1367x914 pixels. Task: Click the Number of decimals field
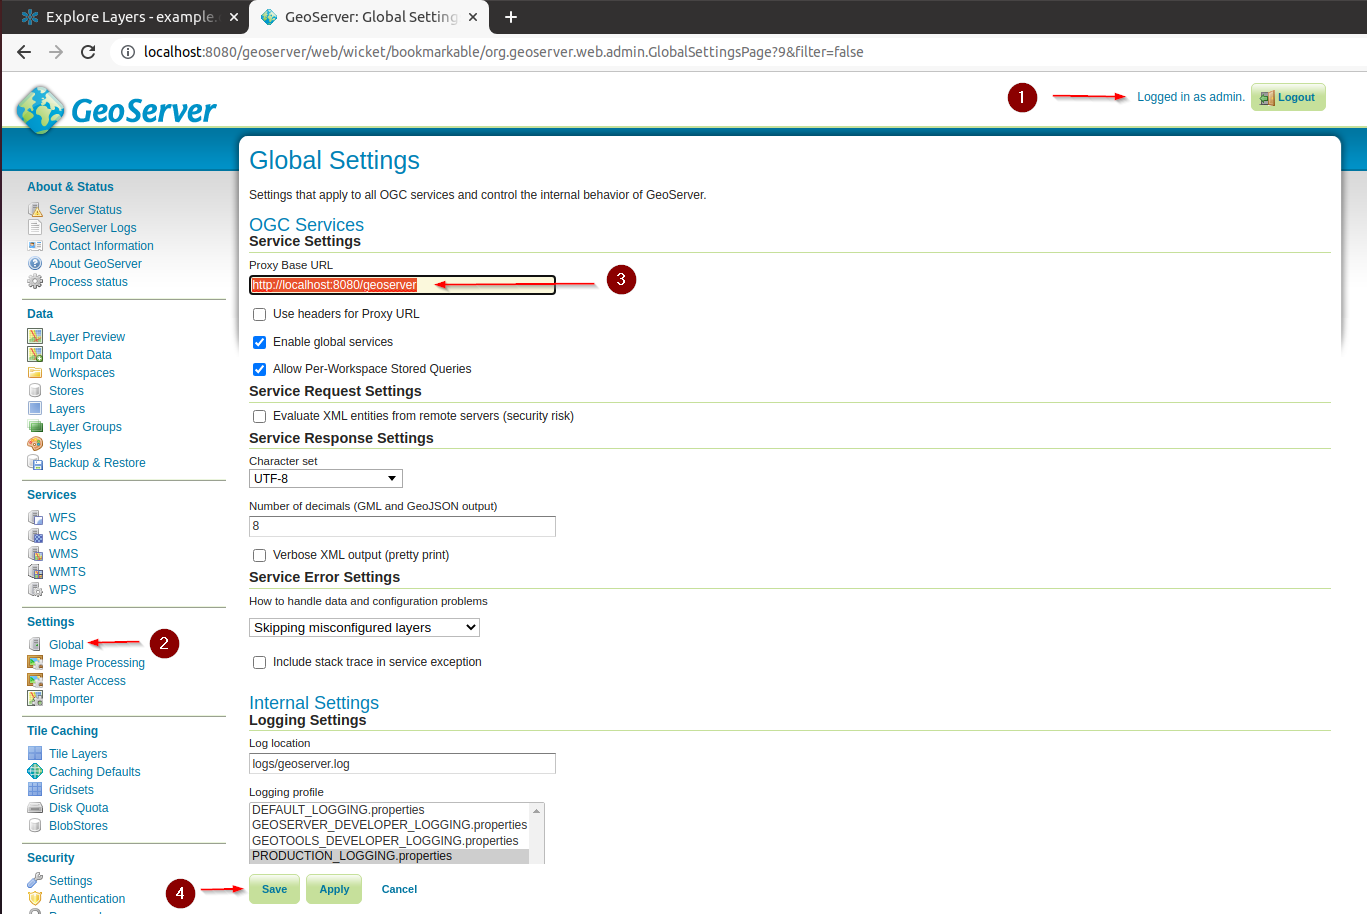tap(402, 526)
